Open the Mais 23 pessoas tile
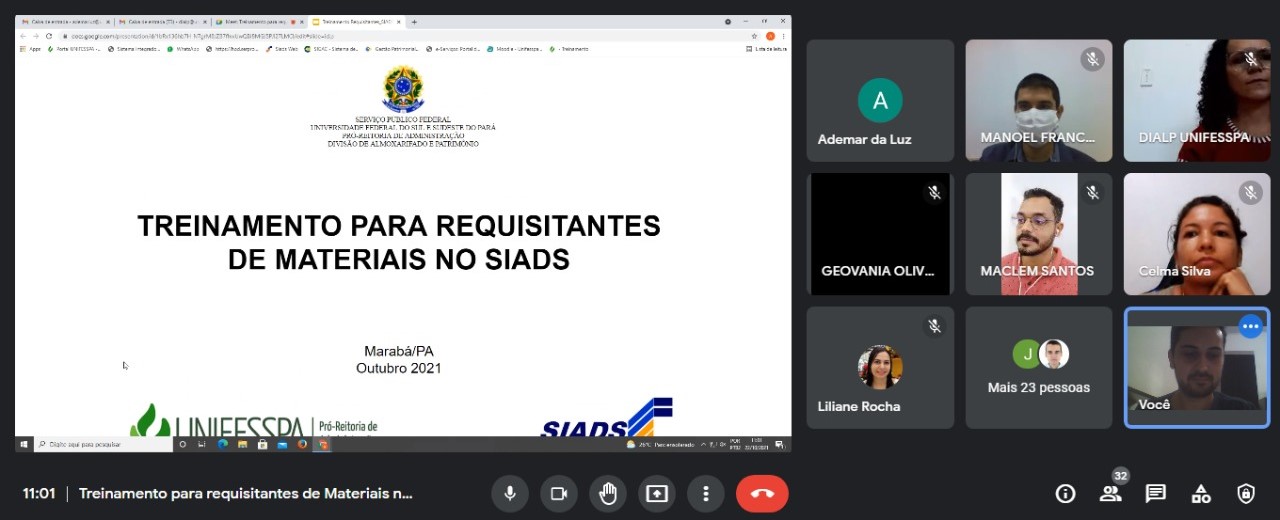The image size is (1280, 520). [1038, 367]
